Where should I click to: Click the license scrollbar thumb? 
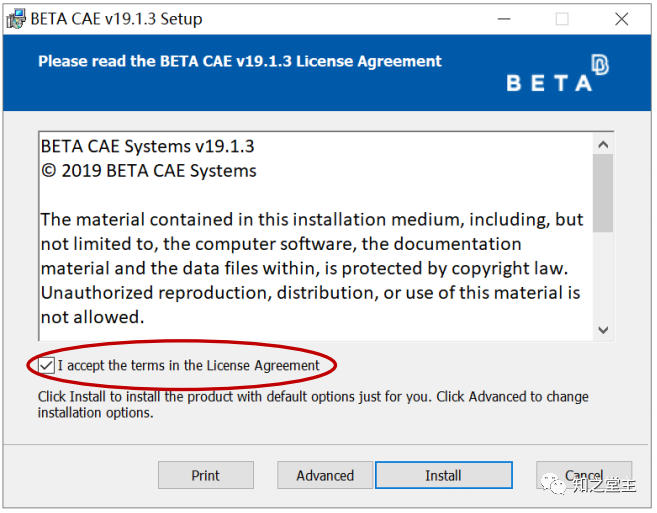(x=603, y=193)
